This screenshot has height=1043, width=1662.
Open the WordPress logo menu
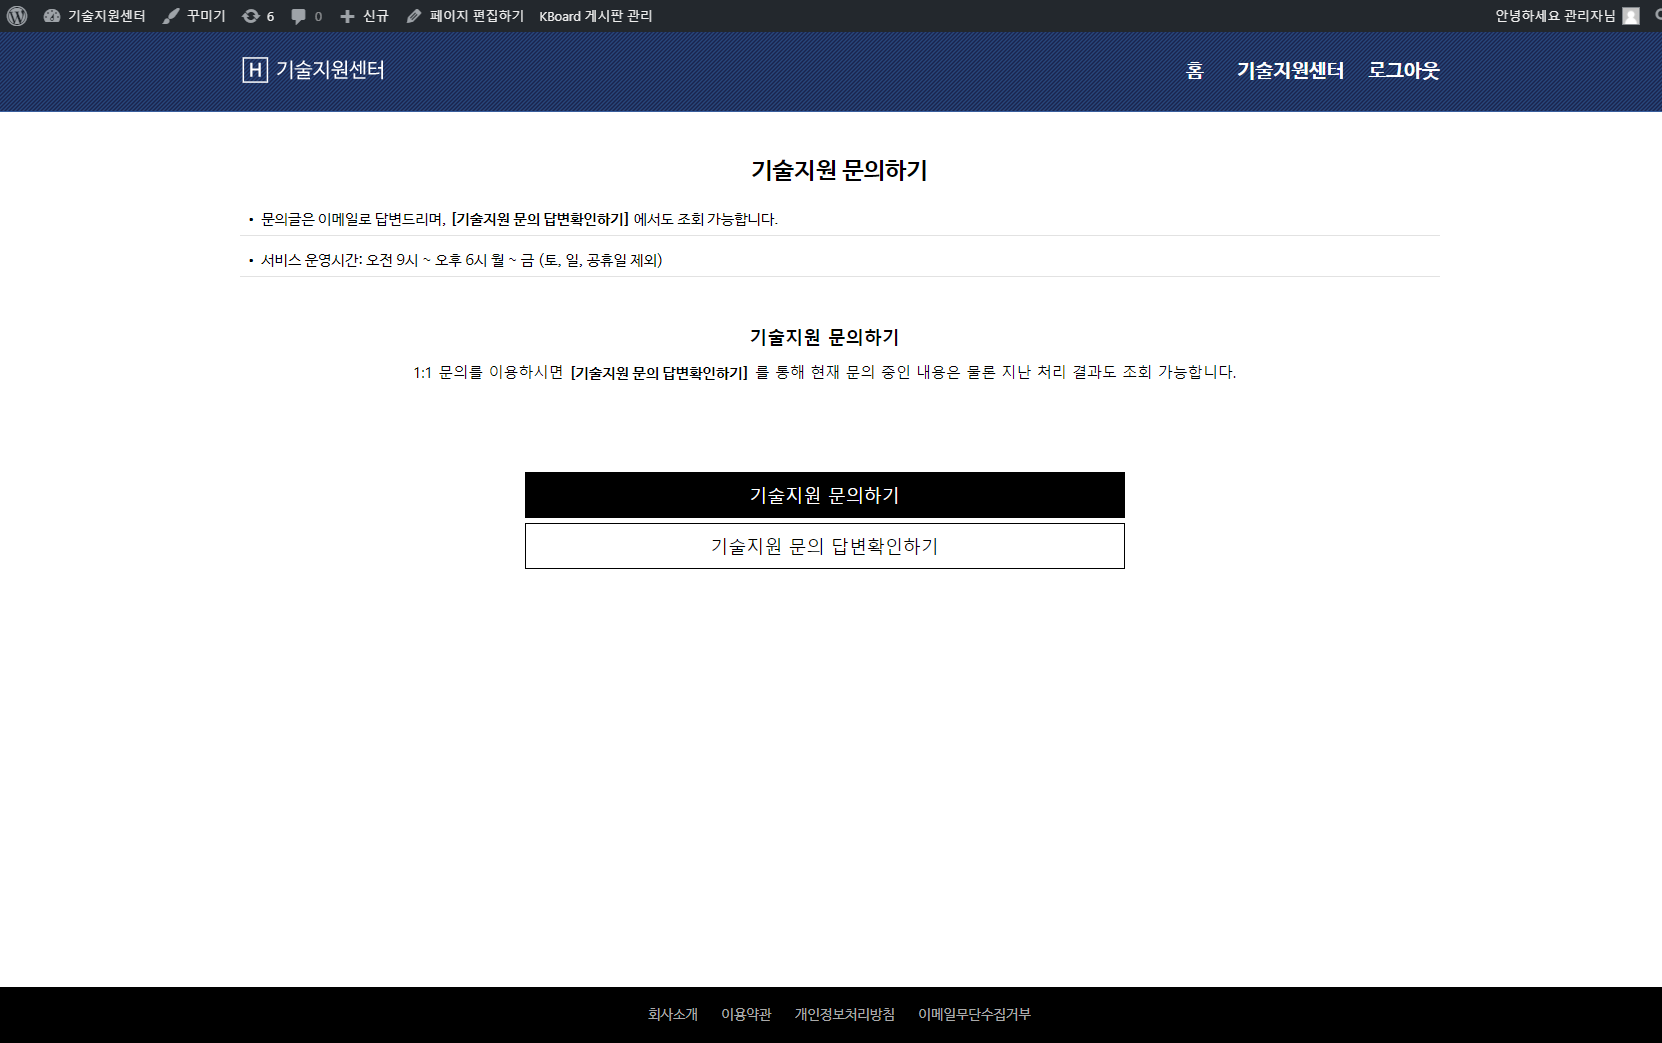(17, 16)
